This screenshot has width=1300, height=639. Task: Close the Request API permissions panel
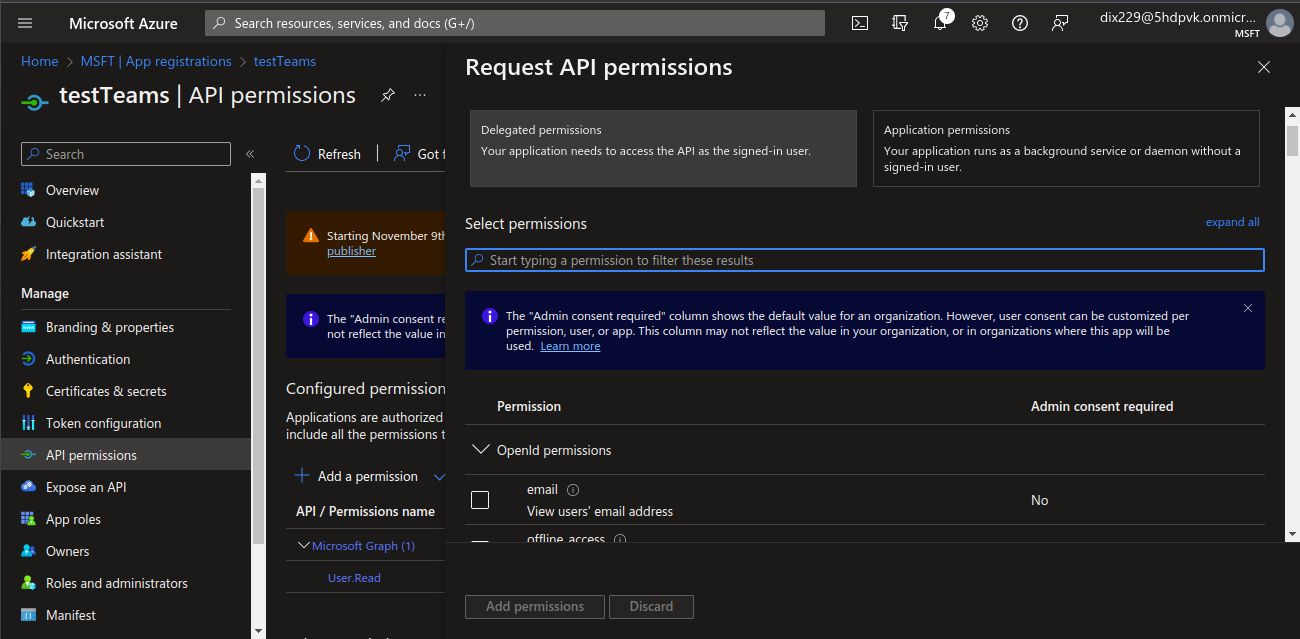(x=1264, y=67)
